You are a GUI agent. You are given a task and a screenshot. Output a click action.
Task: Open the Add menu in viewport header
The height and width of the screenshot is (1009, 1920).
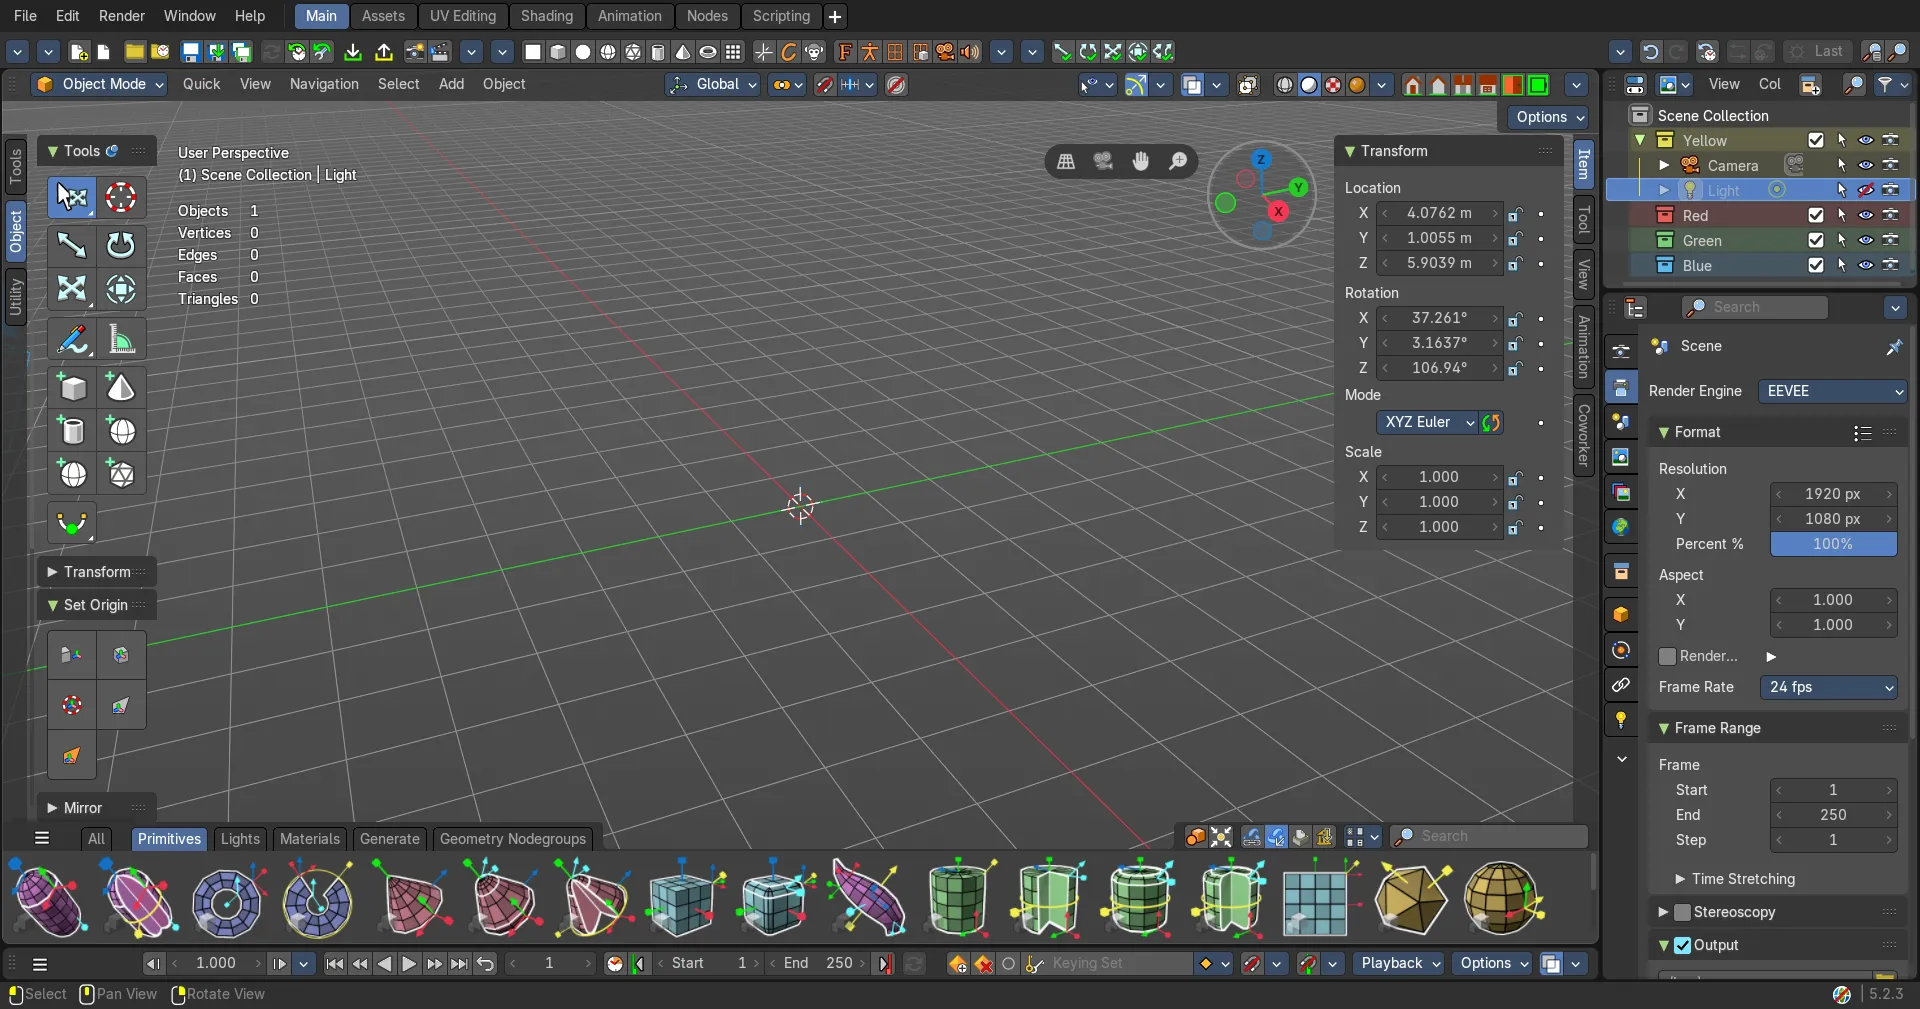coord(451,85)
